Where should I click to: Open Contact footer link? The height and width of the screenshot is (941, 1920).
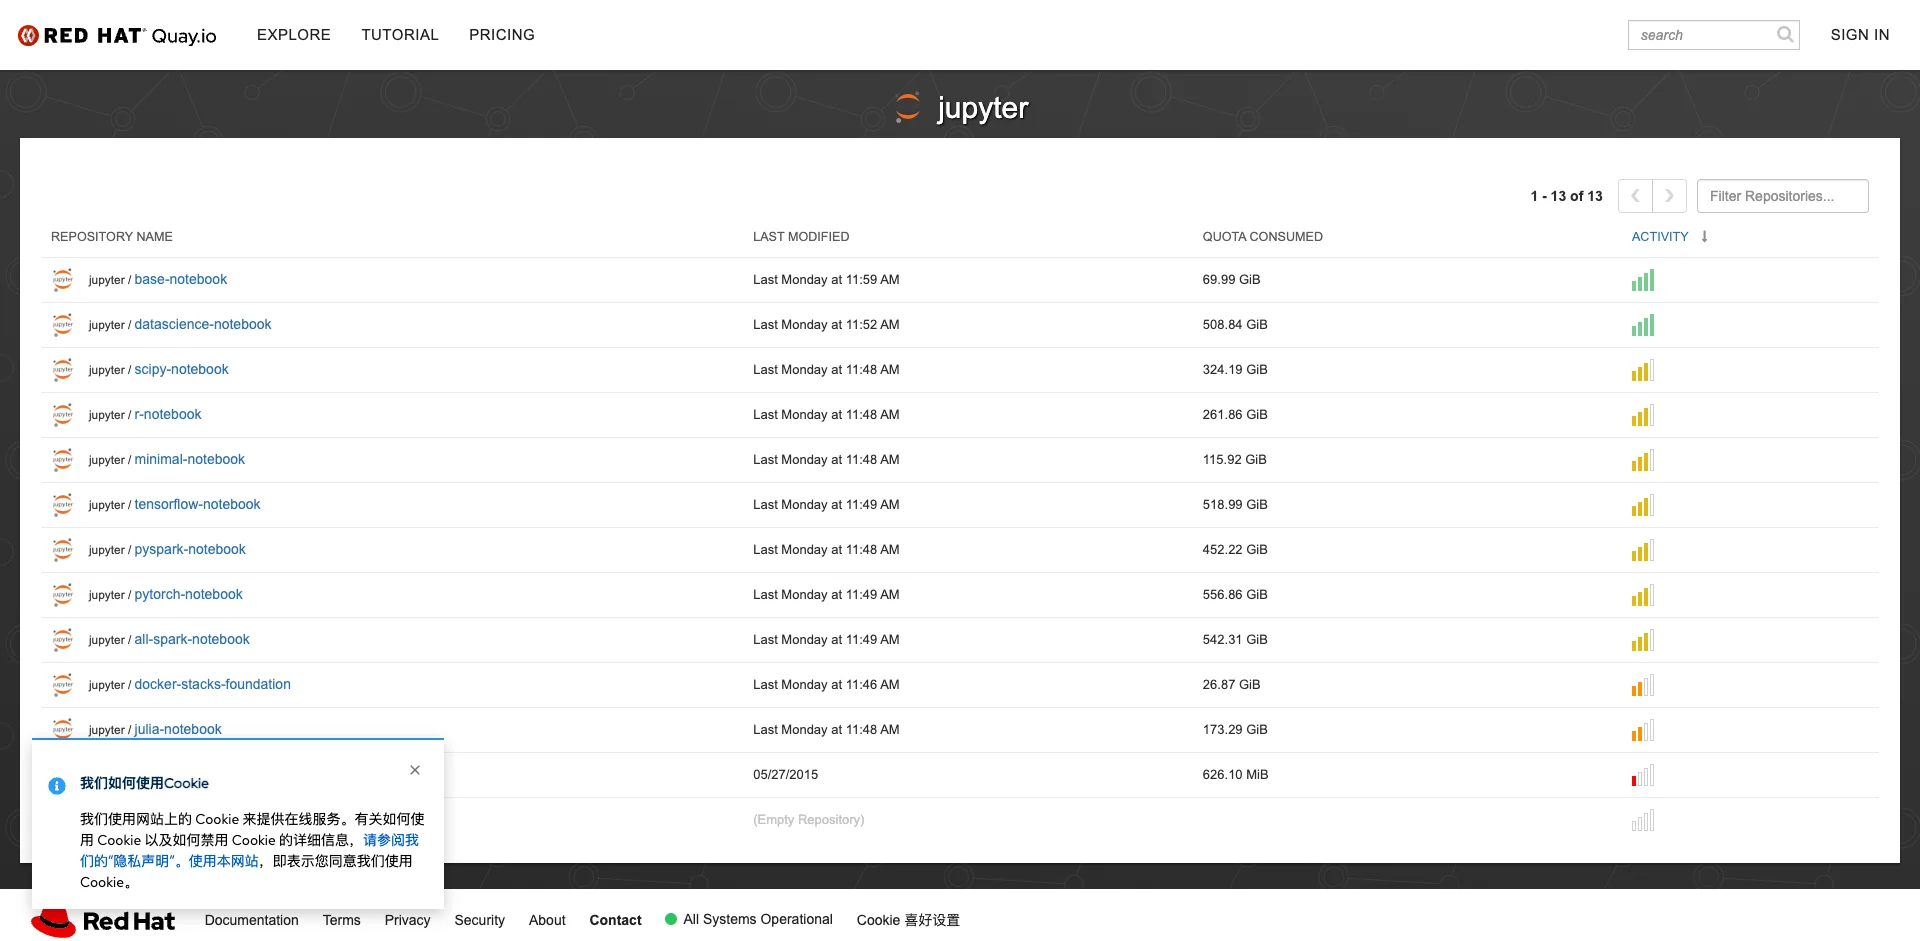[x=615, y=920]
